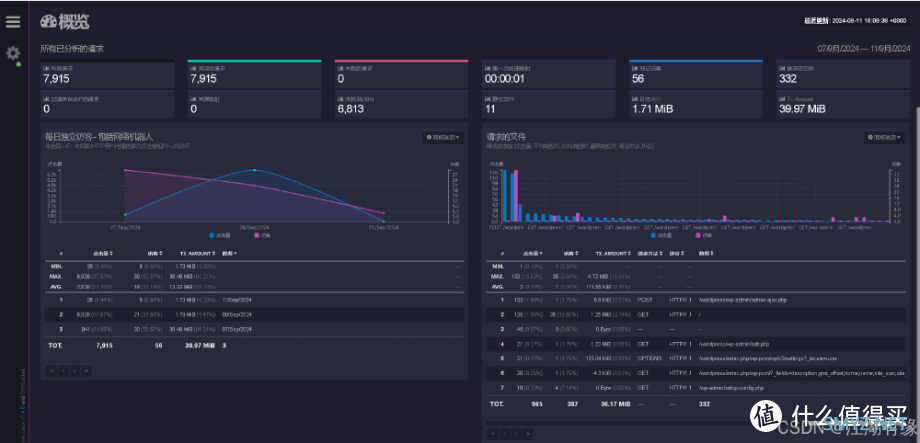
Task: Click the /wordpress/wp-admin/edit.php row
Action: [695, 344]
